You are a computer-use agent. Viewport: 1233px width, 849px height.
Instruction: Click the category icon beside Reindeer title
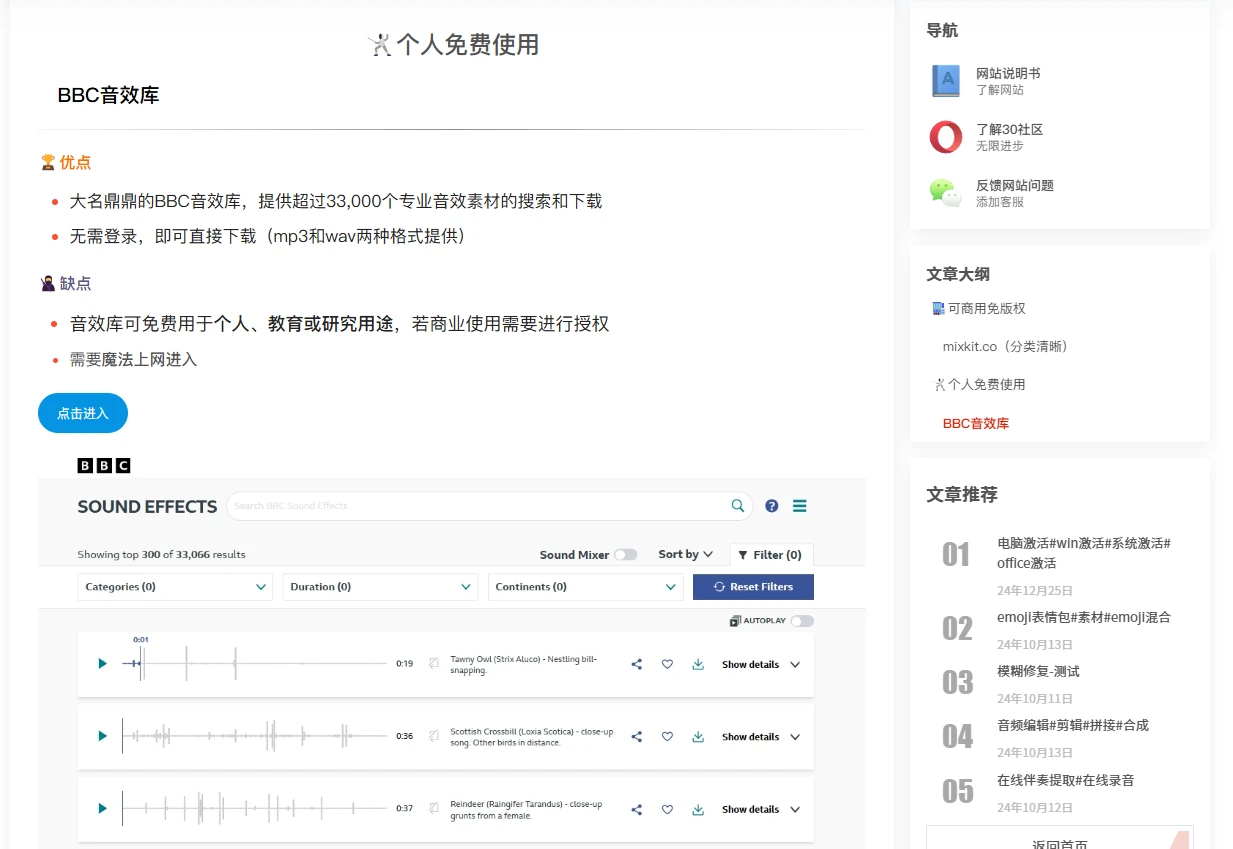(435, 808)
